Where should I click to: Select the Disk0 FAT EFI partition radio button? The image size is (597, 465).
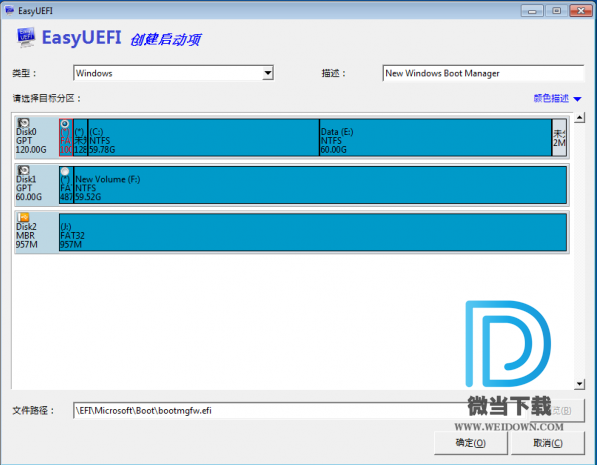65,124
